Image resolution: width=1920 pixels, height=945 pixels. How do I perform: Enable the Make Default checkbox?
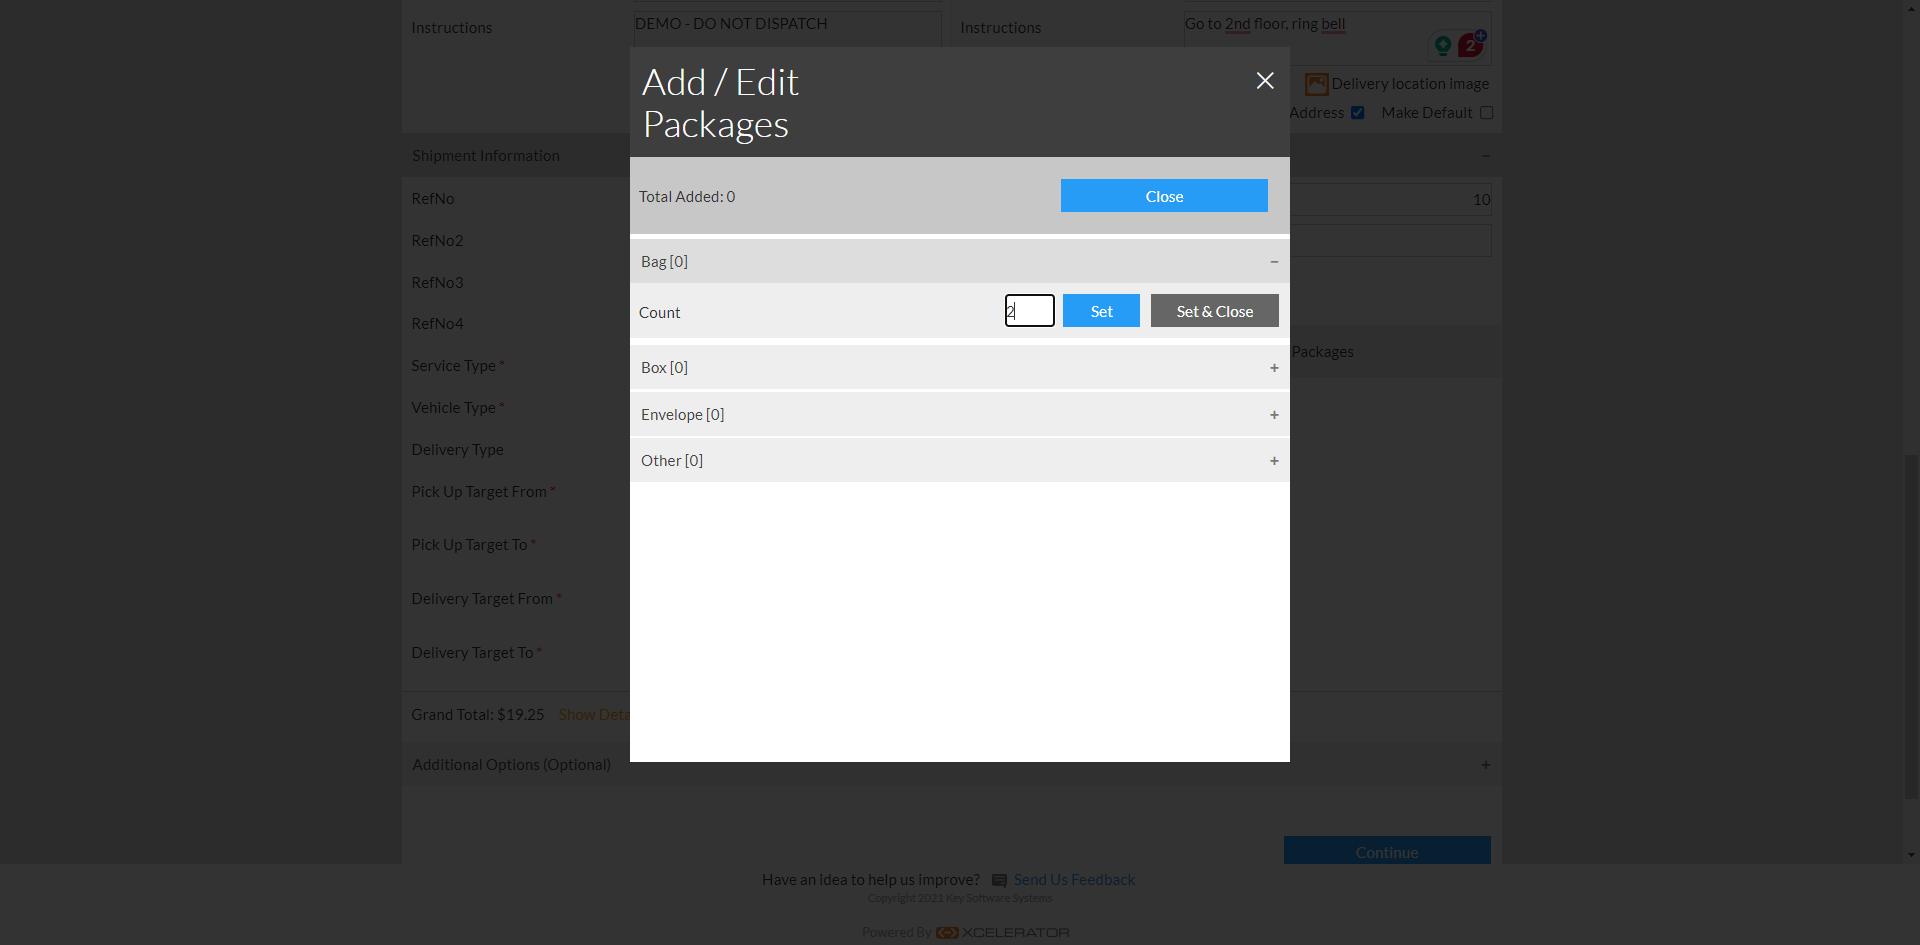[x=1486, y=113]
